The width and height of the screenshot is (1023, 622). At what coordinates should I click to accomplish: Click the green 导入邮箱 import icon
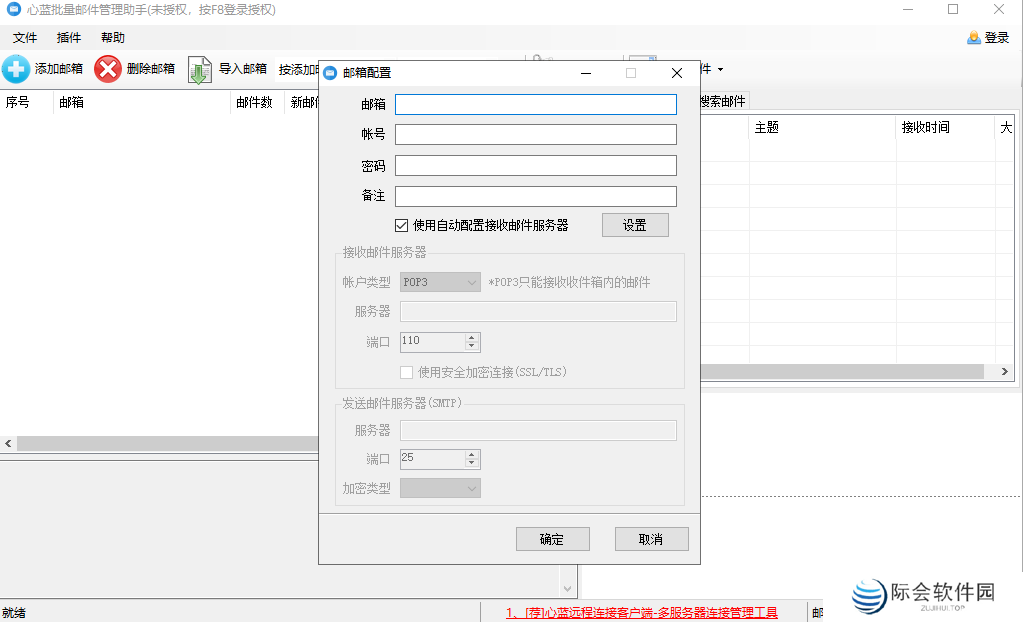click(198, 69)
